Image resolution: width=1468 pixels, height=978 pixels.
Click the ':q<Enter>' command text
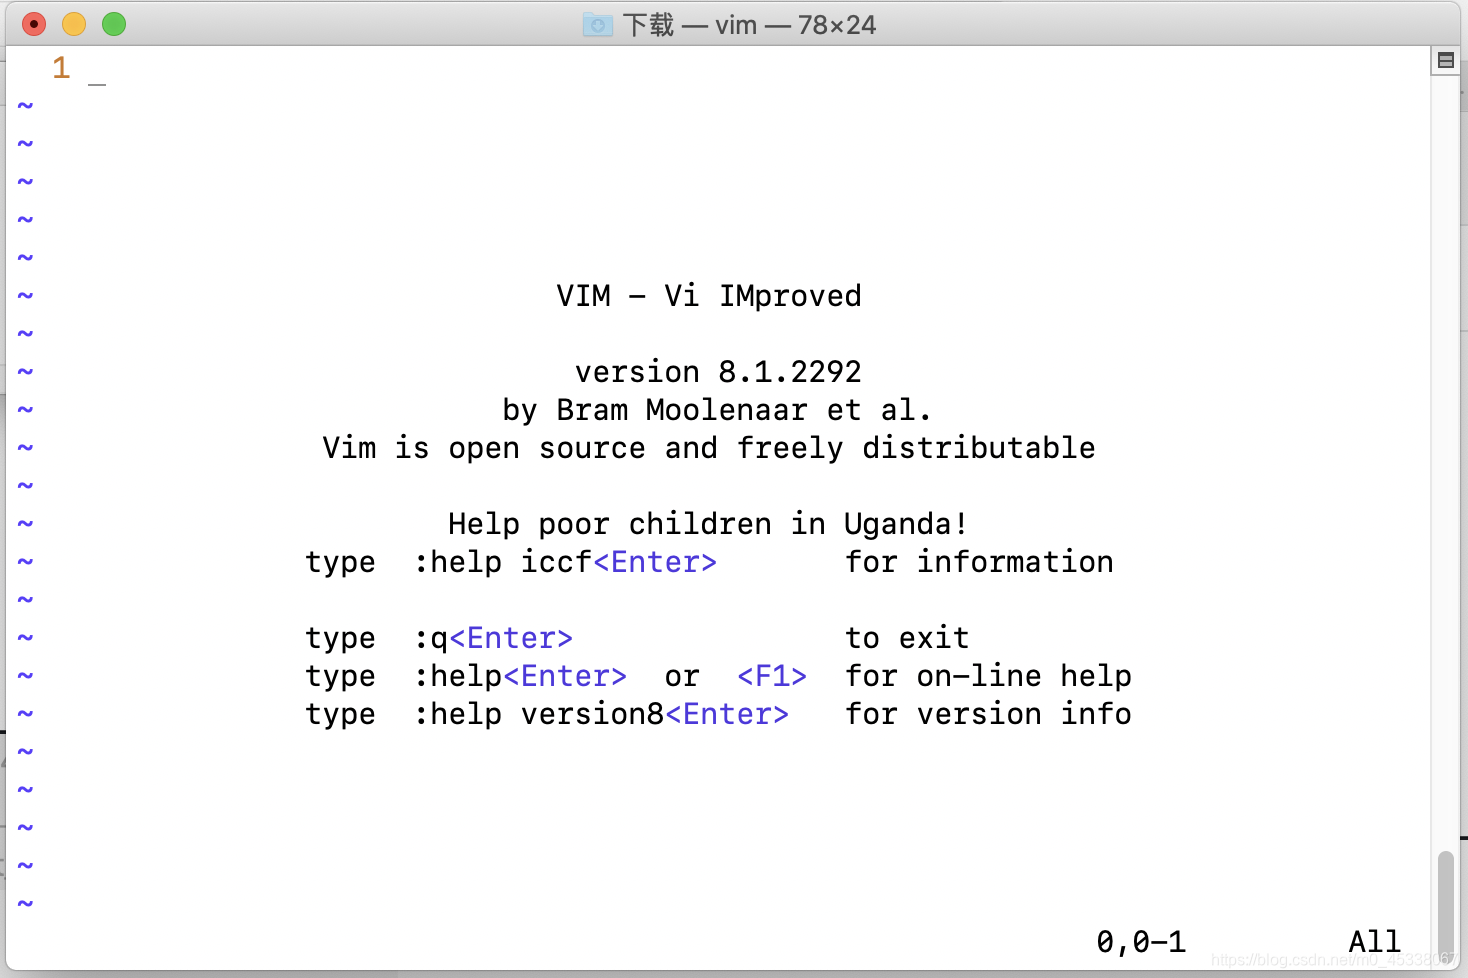point(493,638)
